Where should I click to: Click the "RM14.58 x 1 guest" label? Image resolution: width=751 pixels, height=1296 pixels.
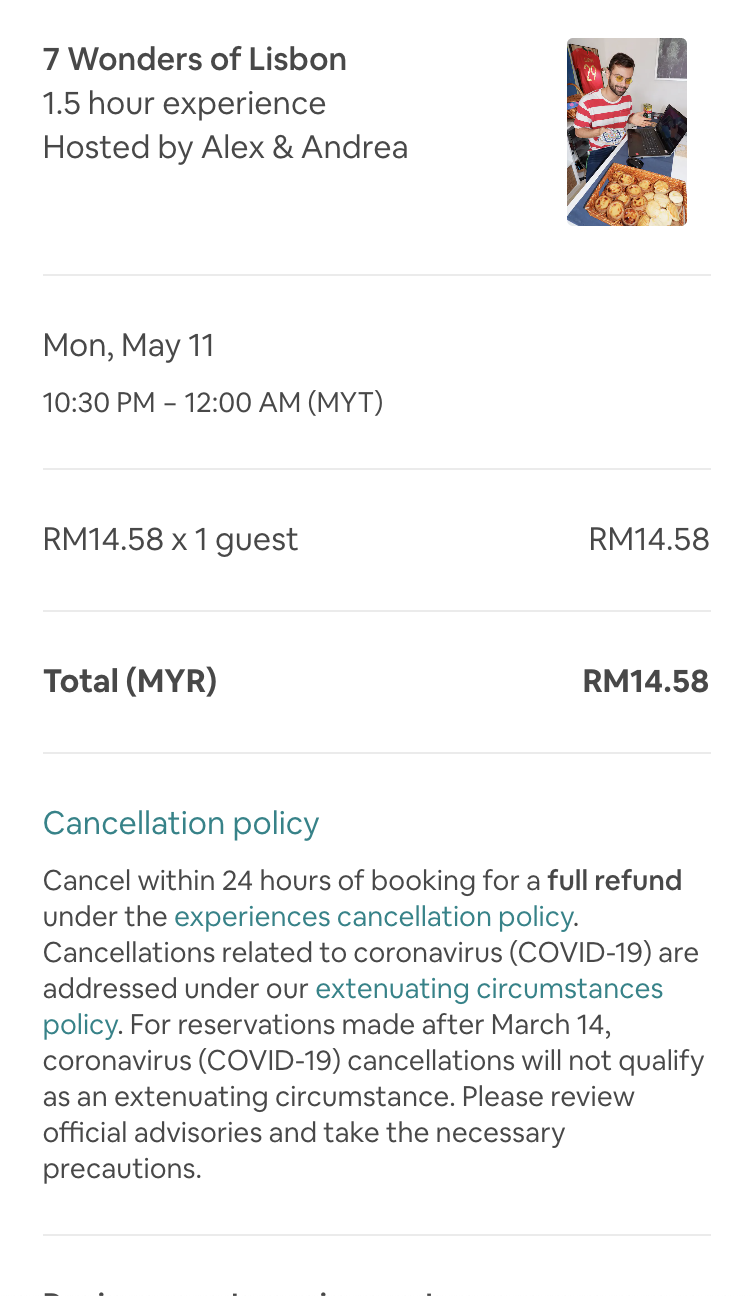click(170, 540)
